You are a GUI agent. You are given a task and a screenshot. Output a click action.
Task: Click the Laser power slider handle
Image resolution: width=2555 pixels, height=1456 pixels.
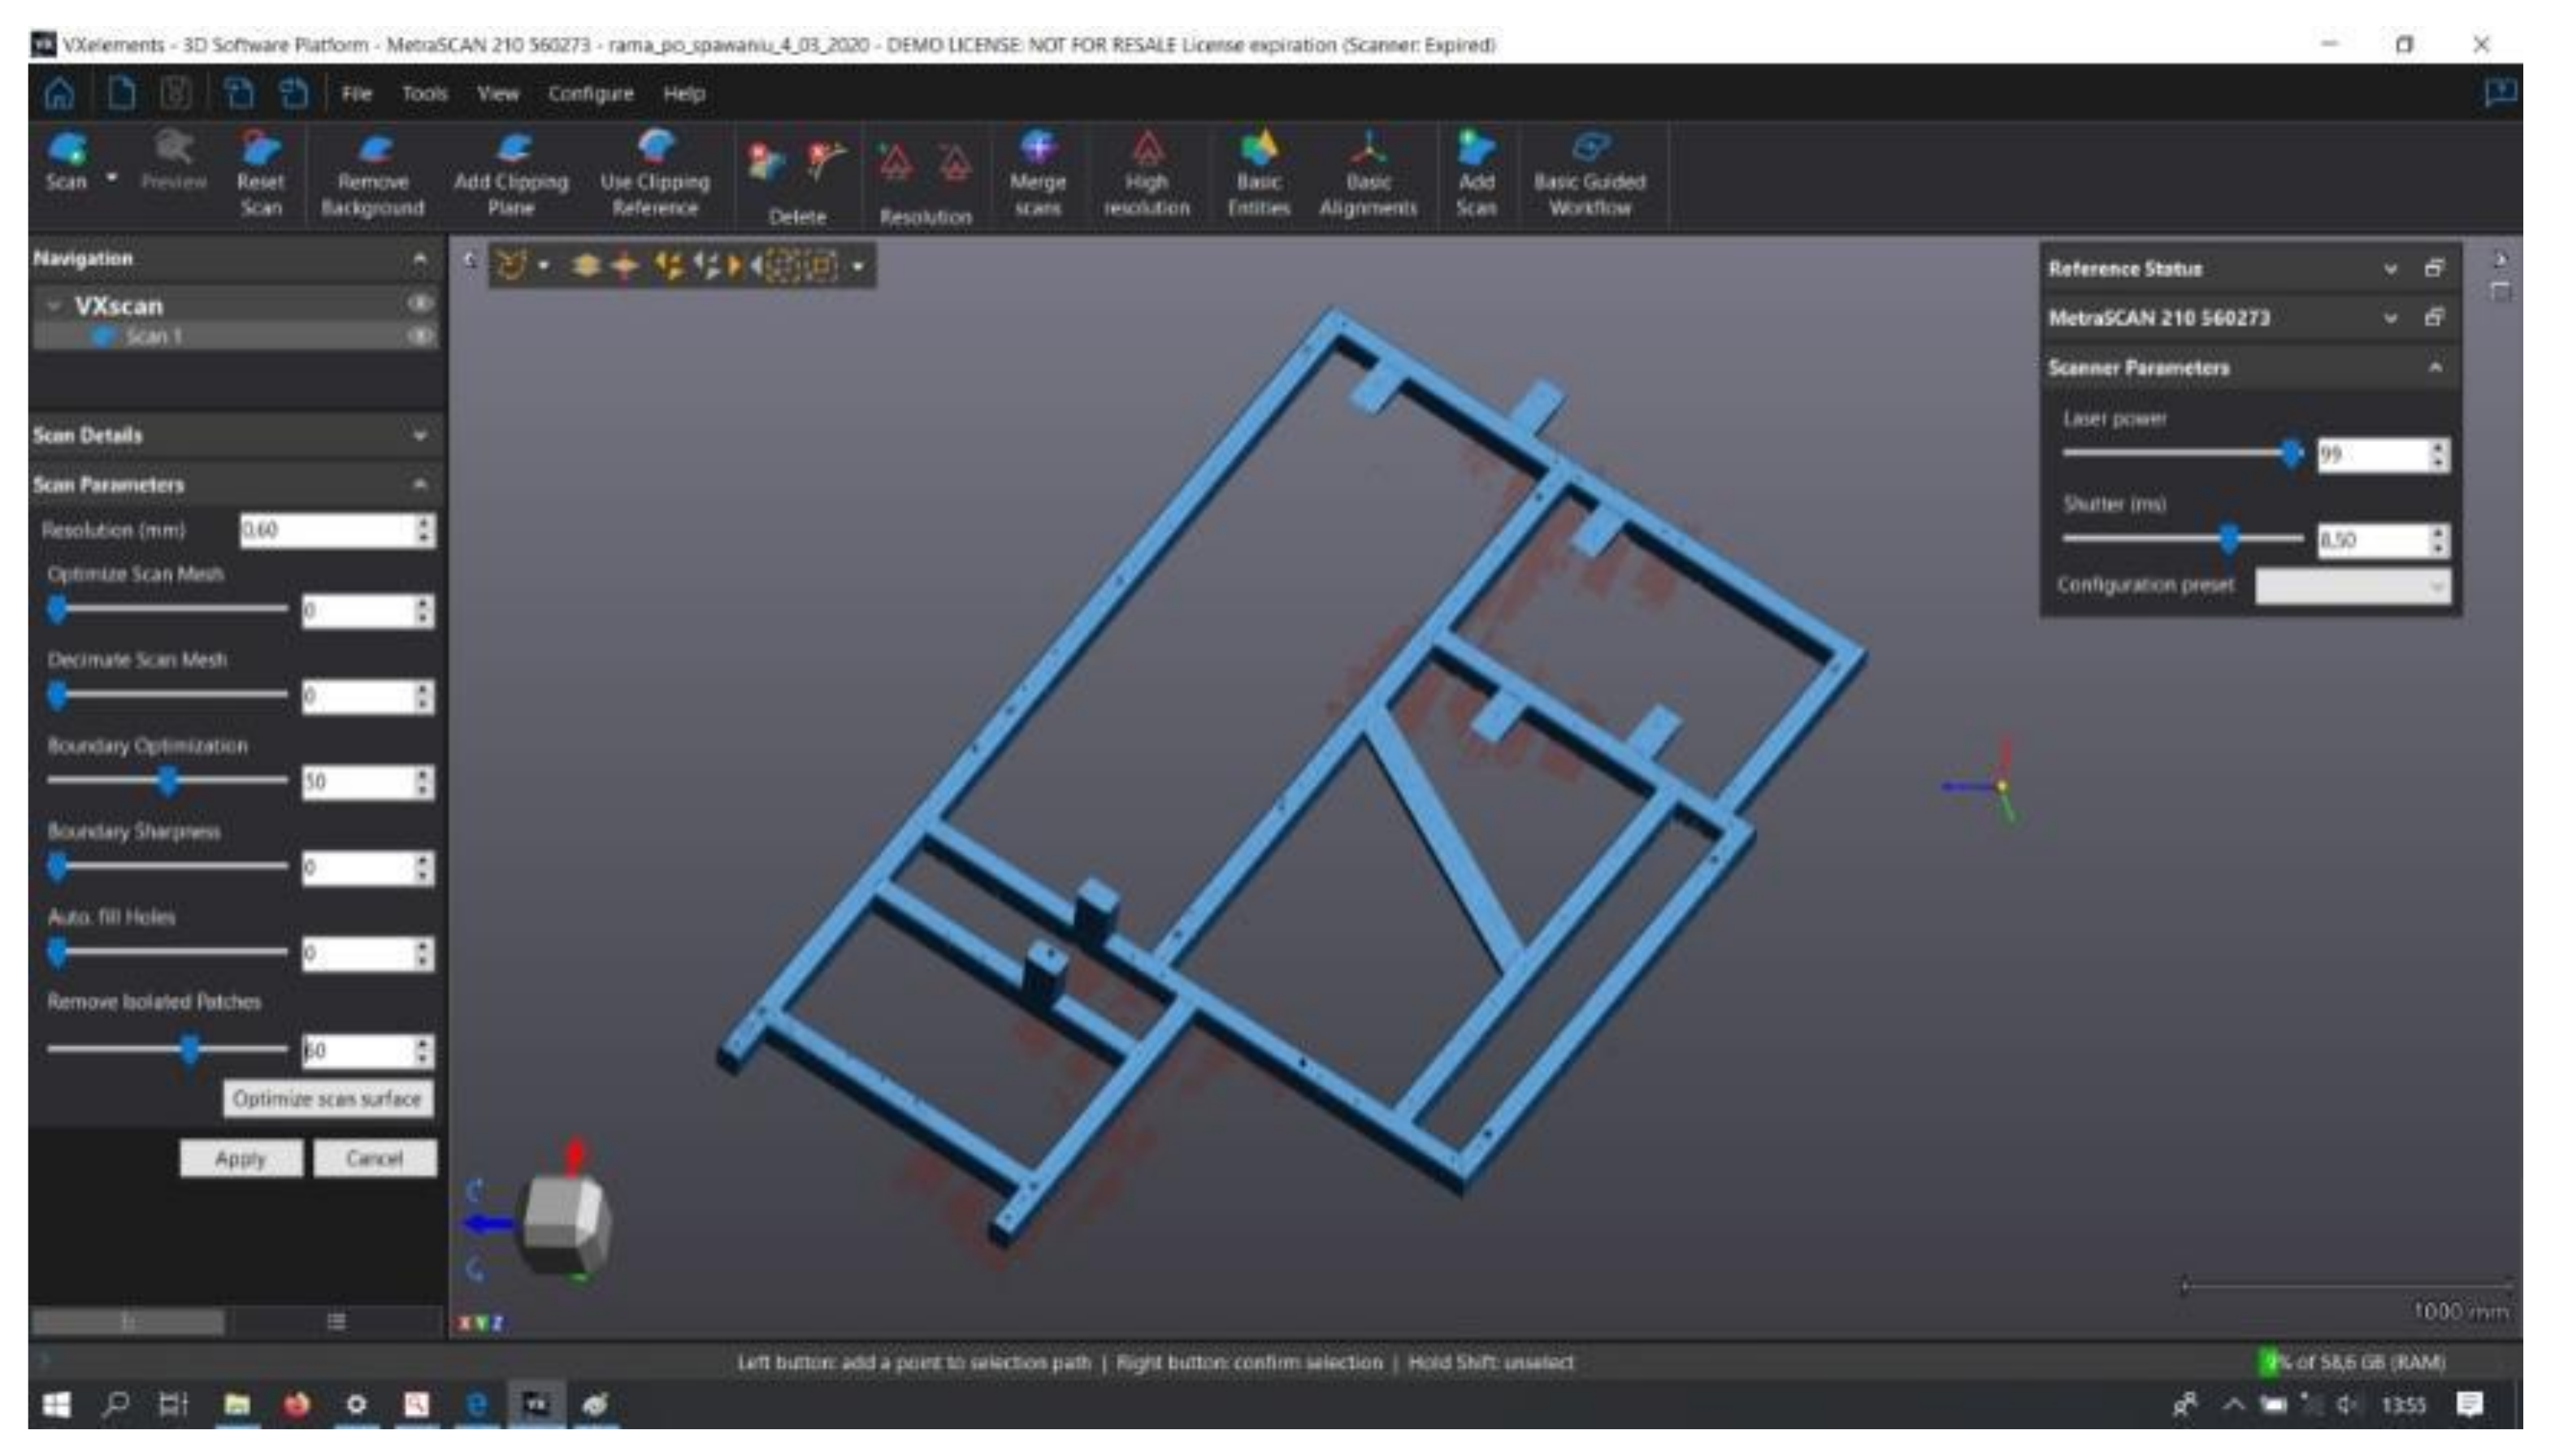point(2290,453)
